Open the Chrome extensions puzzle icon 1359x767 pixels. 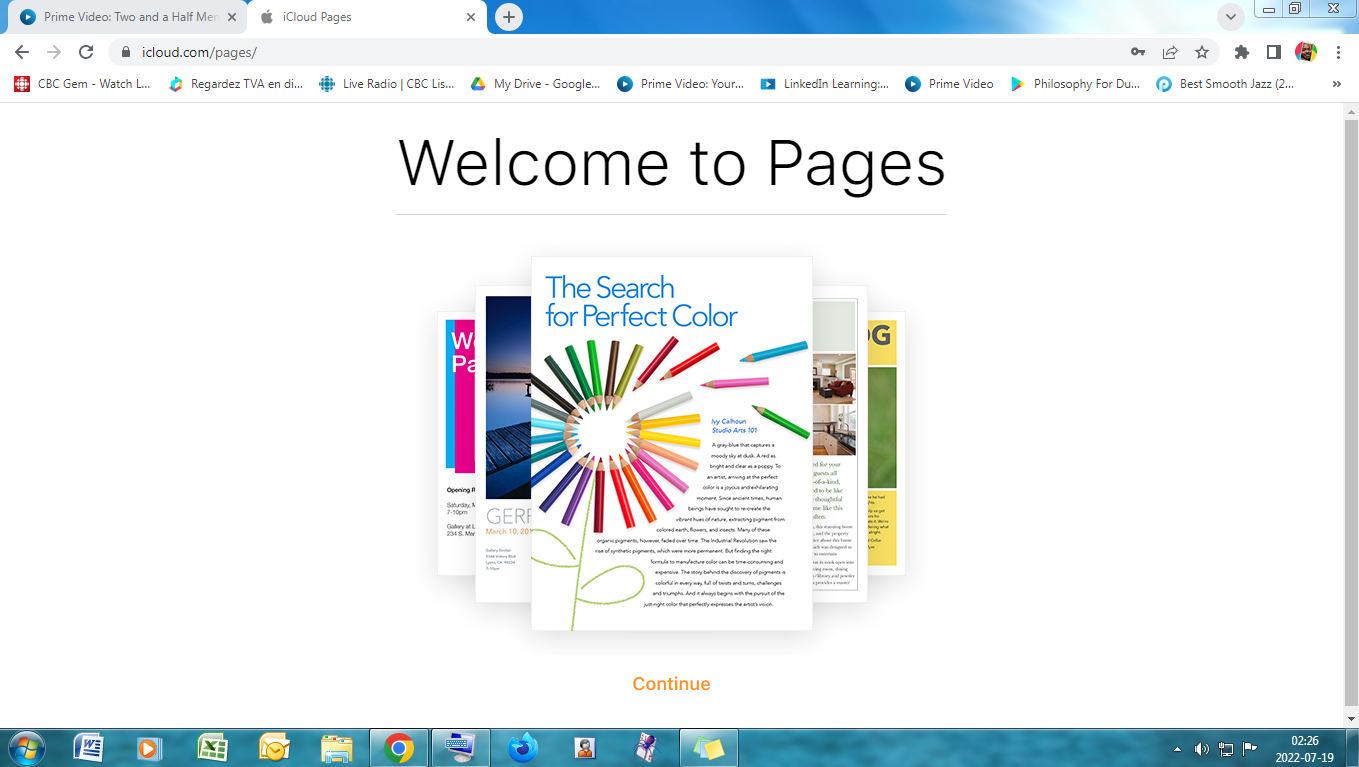tap(1242, 52)
